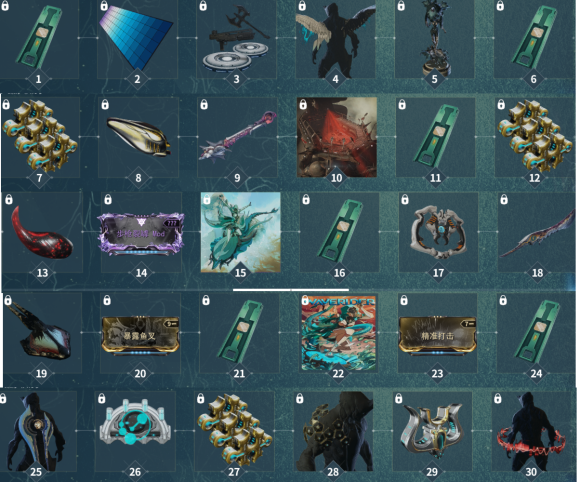Open the Waverider comic cover in slot 22

tap(339, 333)
